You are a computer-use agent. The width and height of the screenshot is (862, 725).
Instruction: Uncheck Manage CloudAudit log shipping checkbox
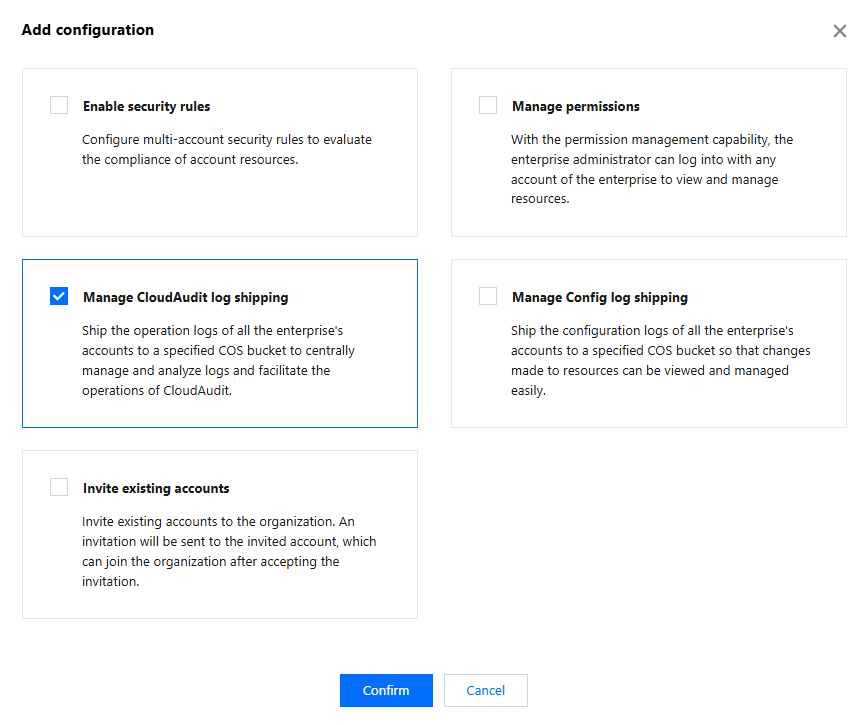(59, 296)
